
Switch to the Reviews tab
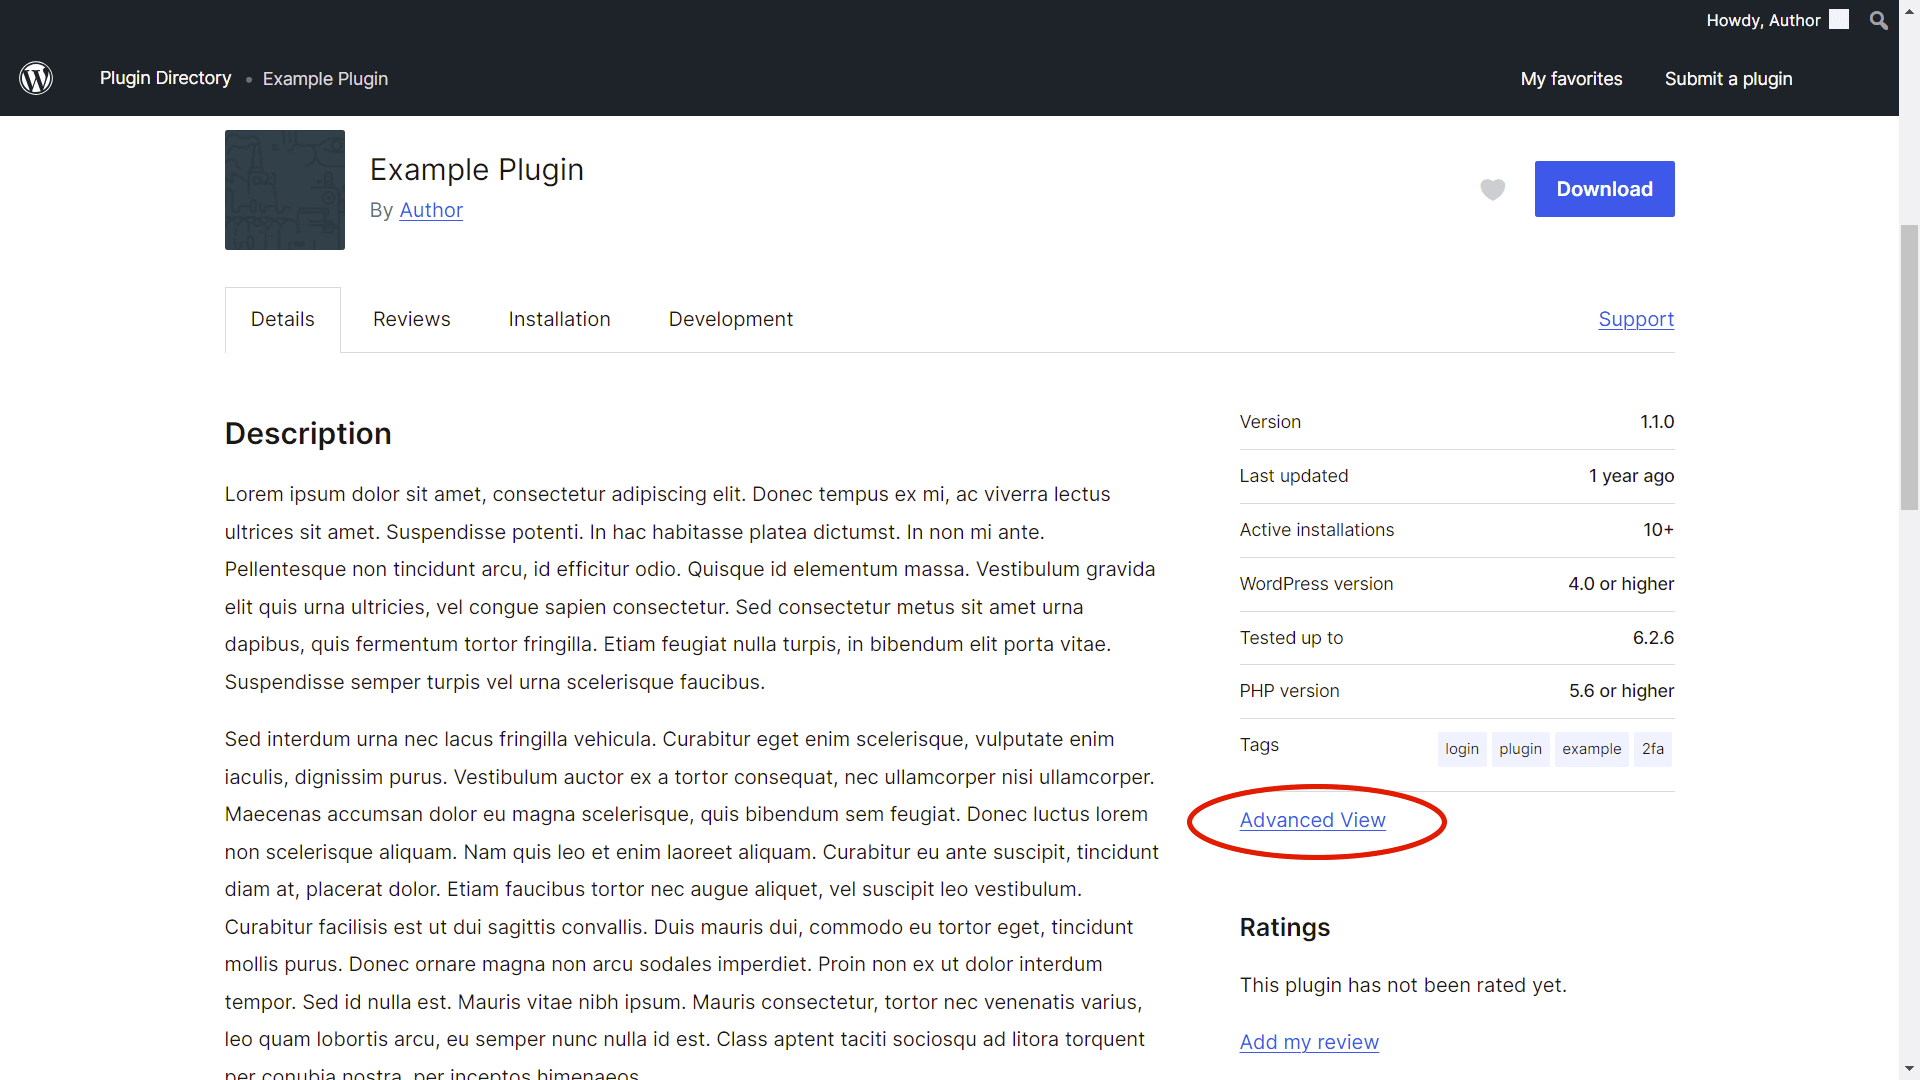point(411,319)
